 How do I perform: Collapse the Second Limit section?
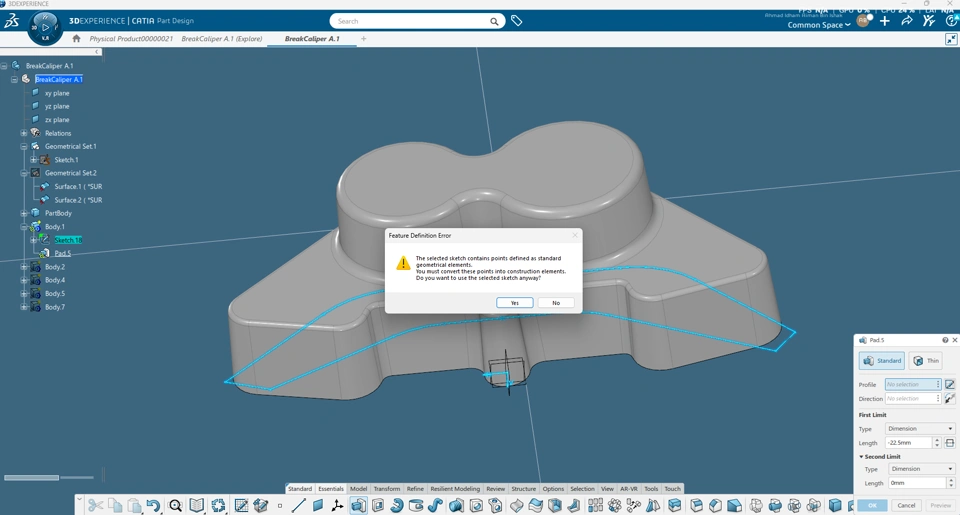(x=861, y=457)
